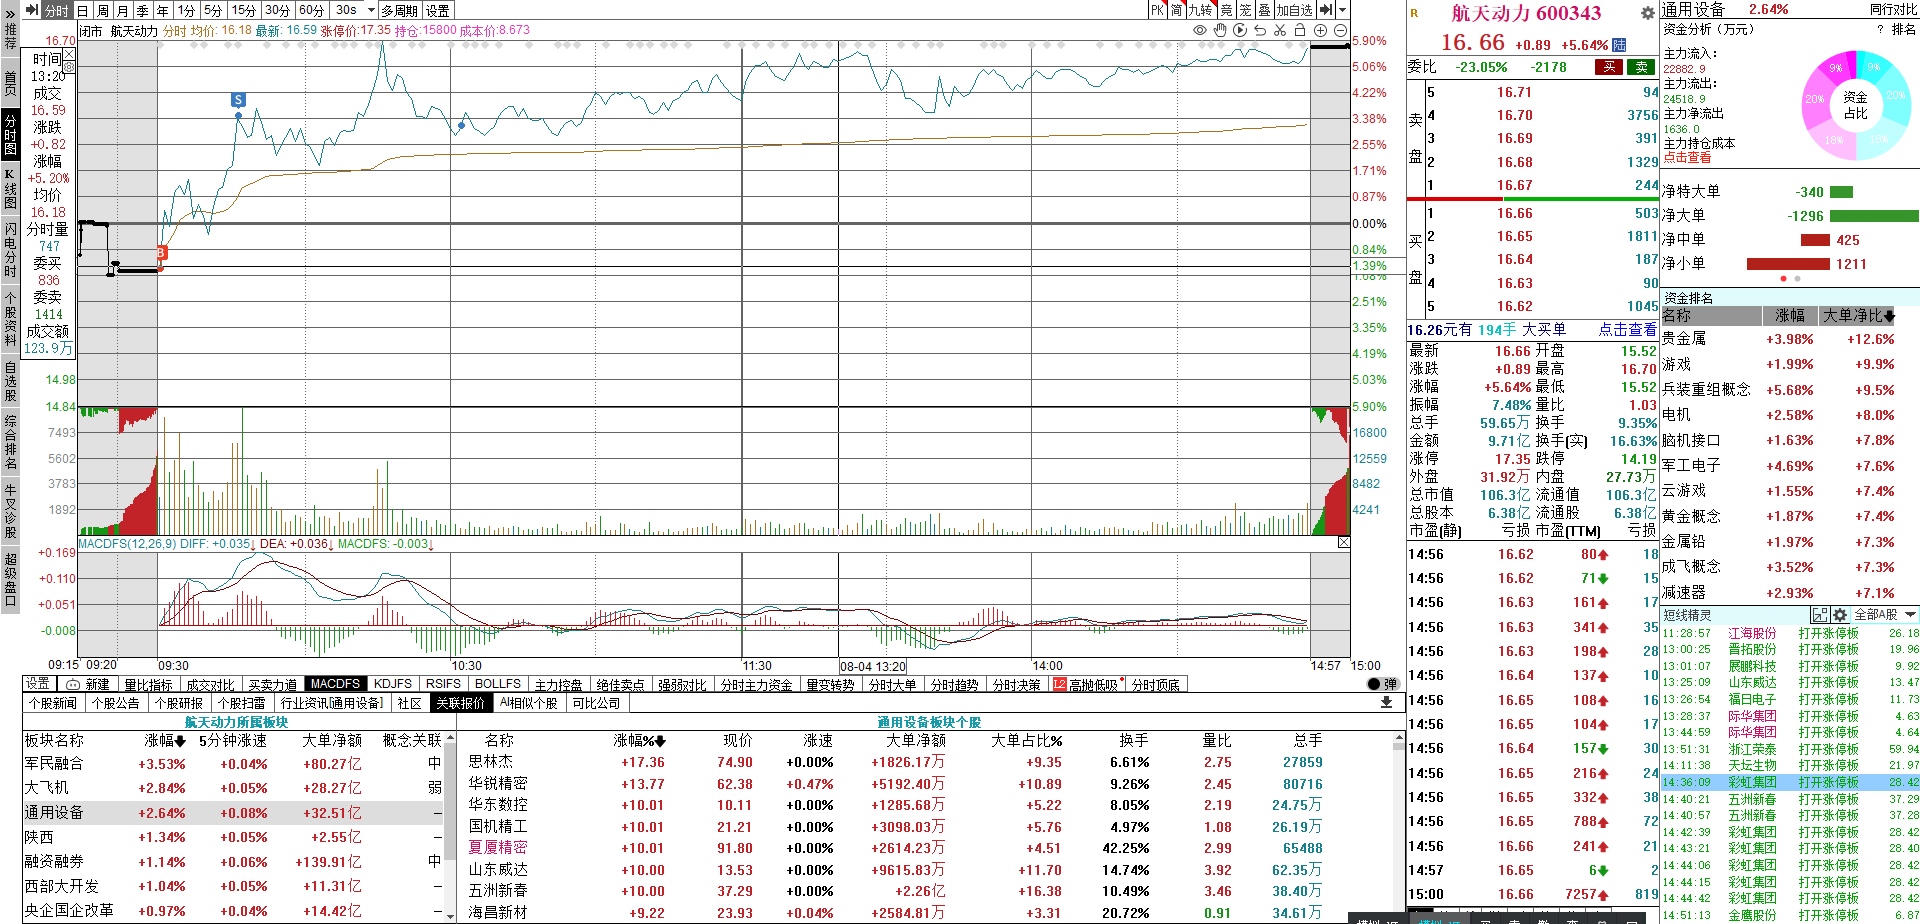
Task: Open the 个股公告 announcements tab
Action: 116,703
